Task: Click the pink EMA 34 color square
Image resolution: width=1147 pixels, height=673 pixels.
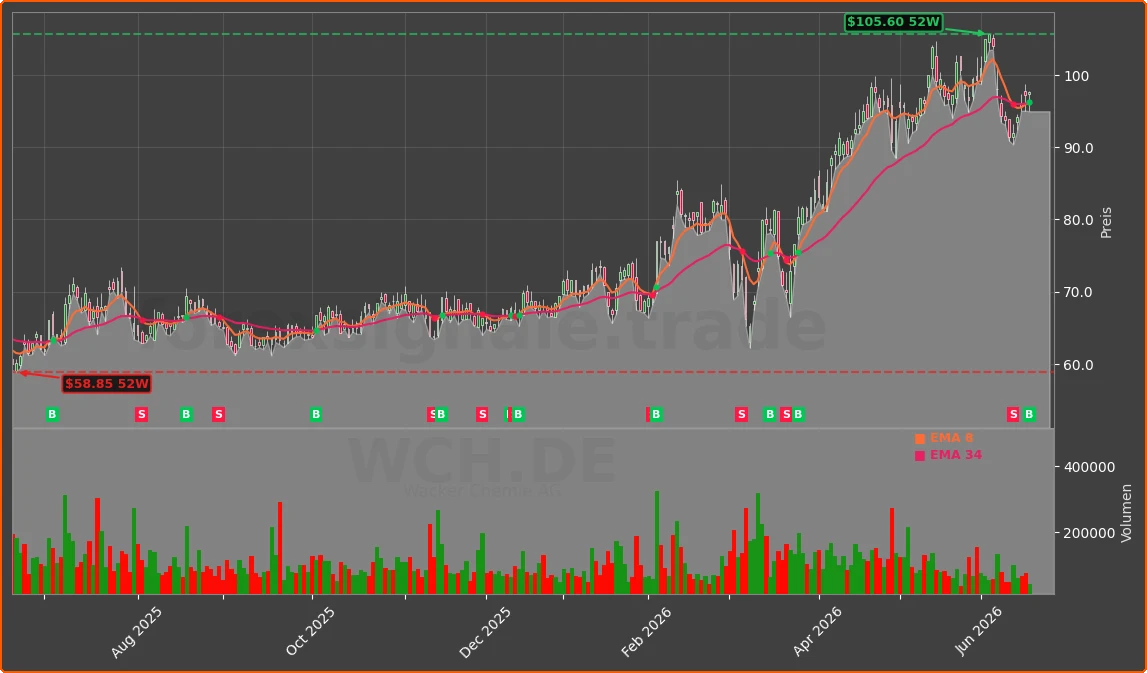Action: pos(920,456)
